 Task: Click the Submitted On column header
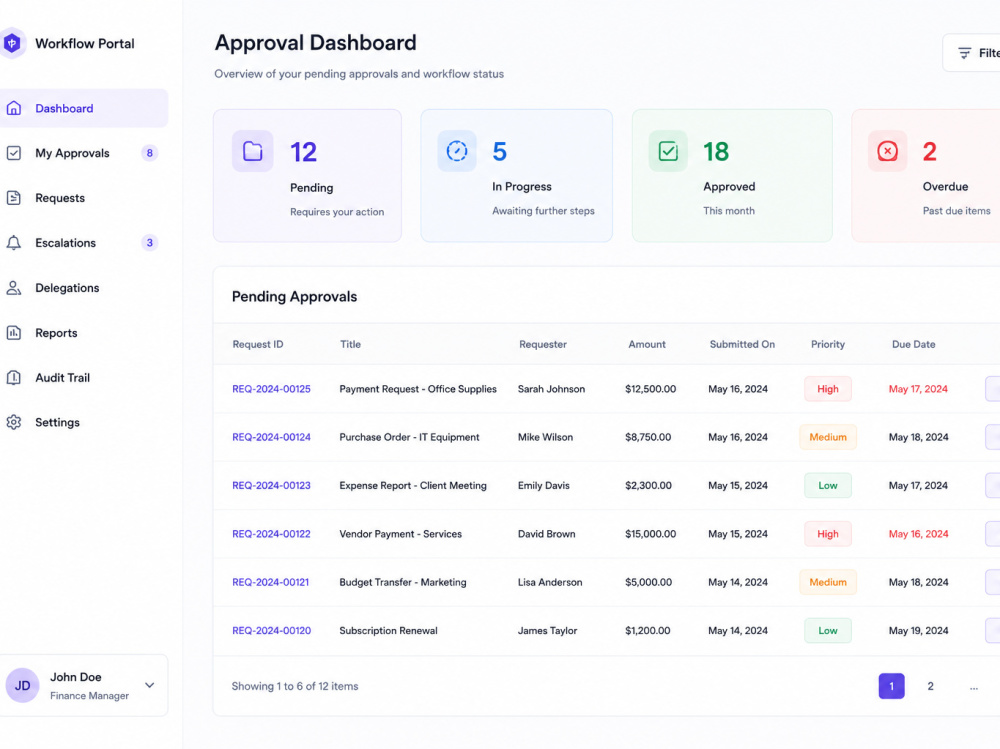tap(742, 344)
